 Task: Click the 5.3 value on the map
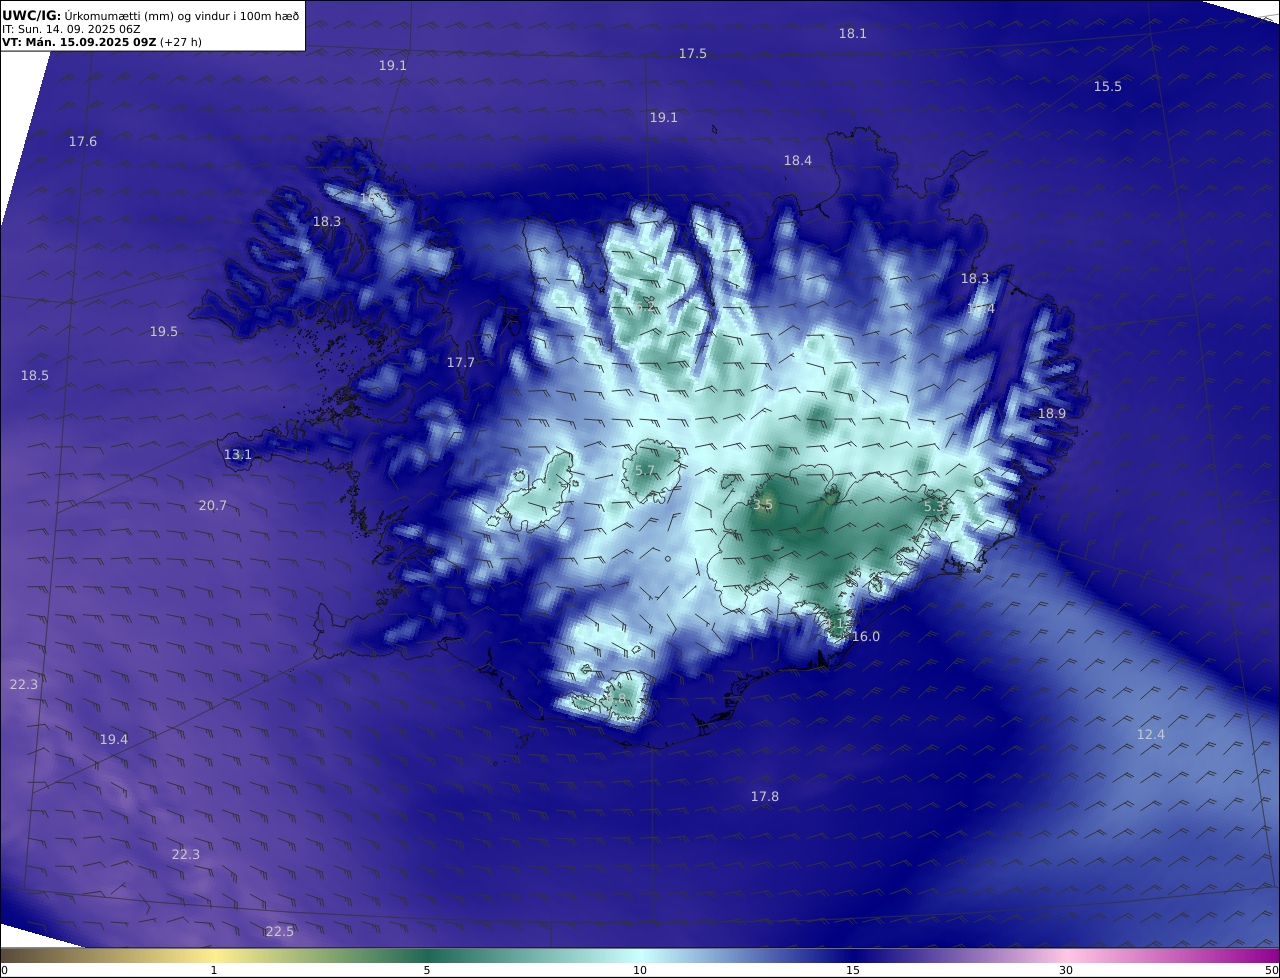coord(934,507)
